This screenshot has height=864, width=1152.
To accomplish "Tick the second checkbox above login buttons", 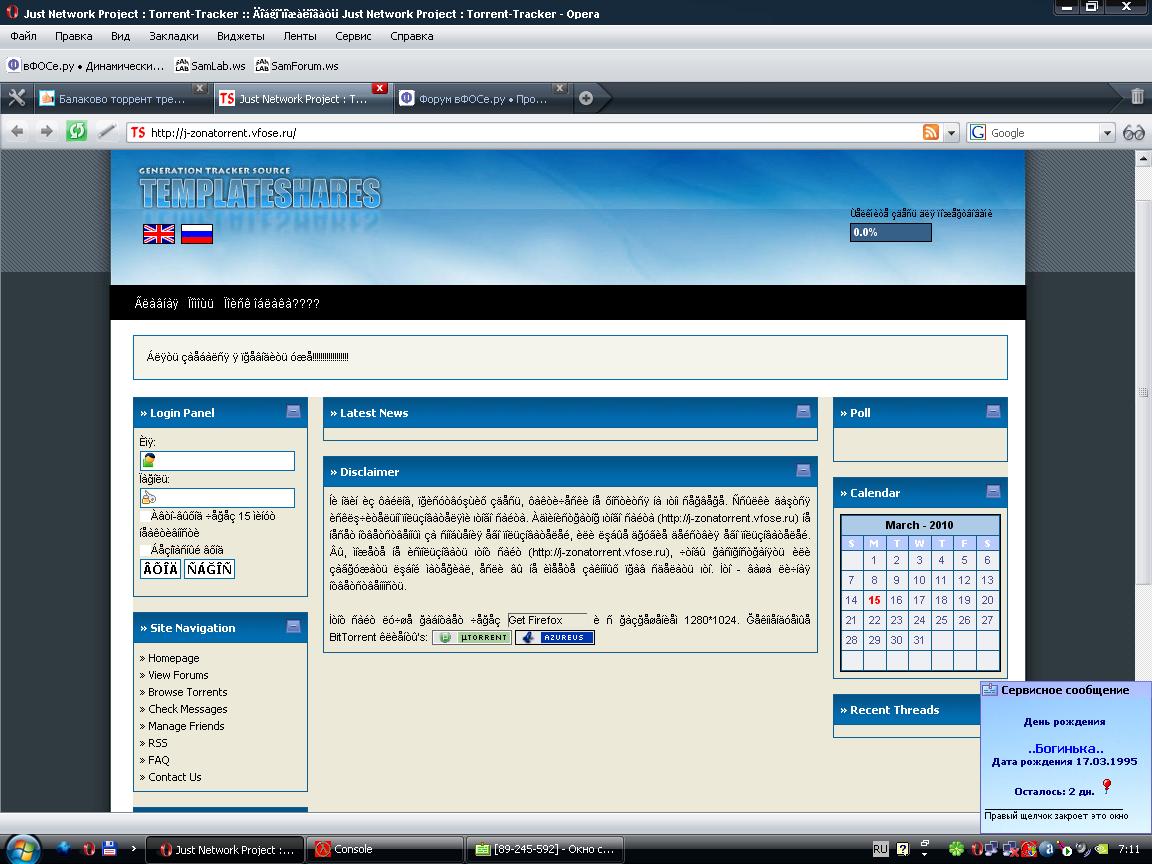I will coord(144,550).
